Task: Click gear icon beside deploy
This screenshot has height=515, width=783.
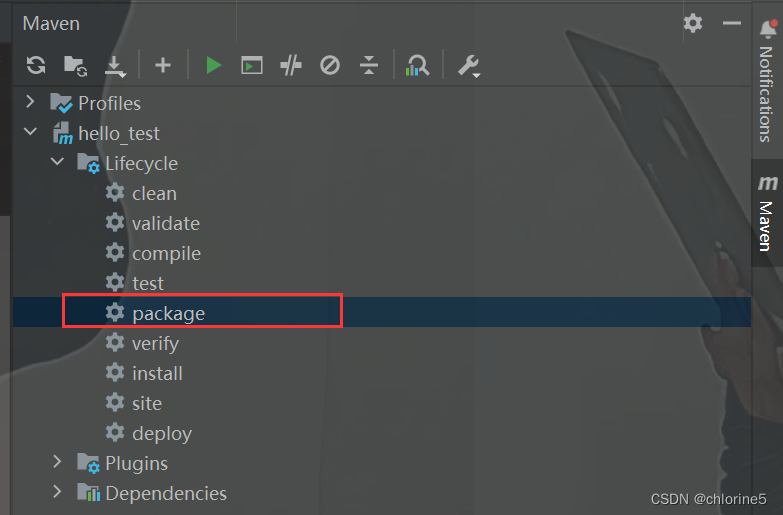Action: point(115,432)
